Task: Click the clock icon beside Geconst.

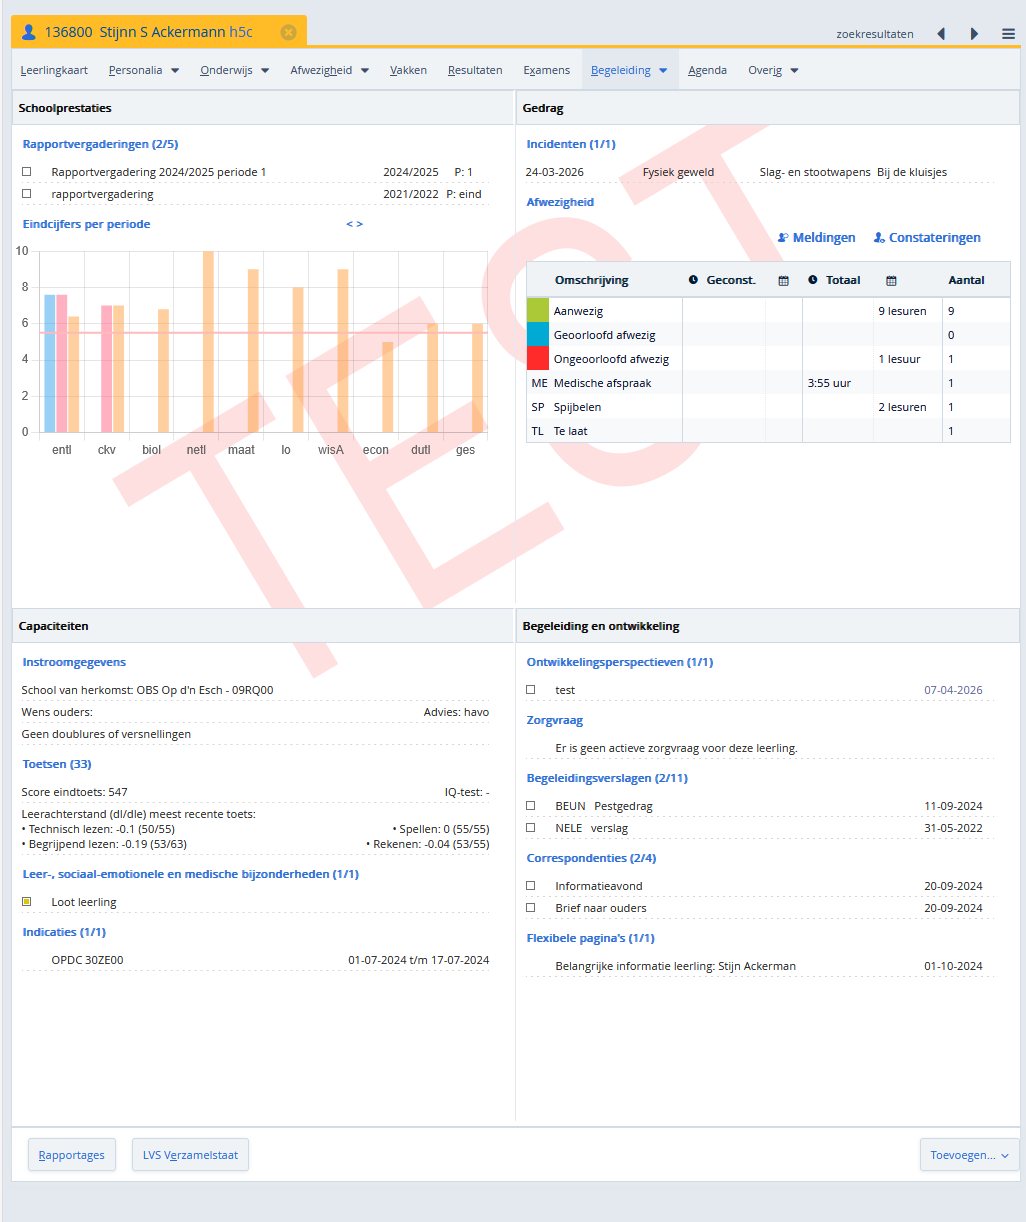Action: [693, 280]
